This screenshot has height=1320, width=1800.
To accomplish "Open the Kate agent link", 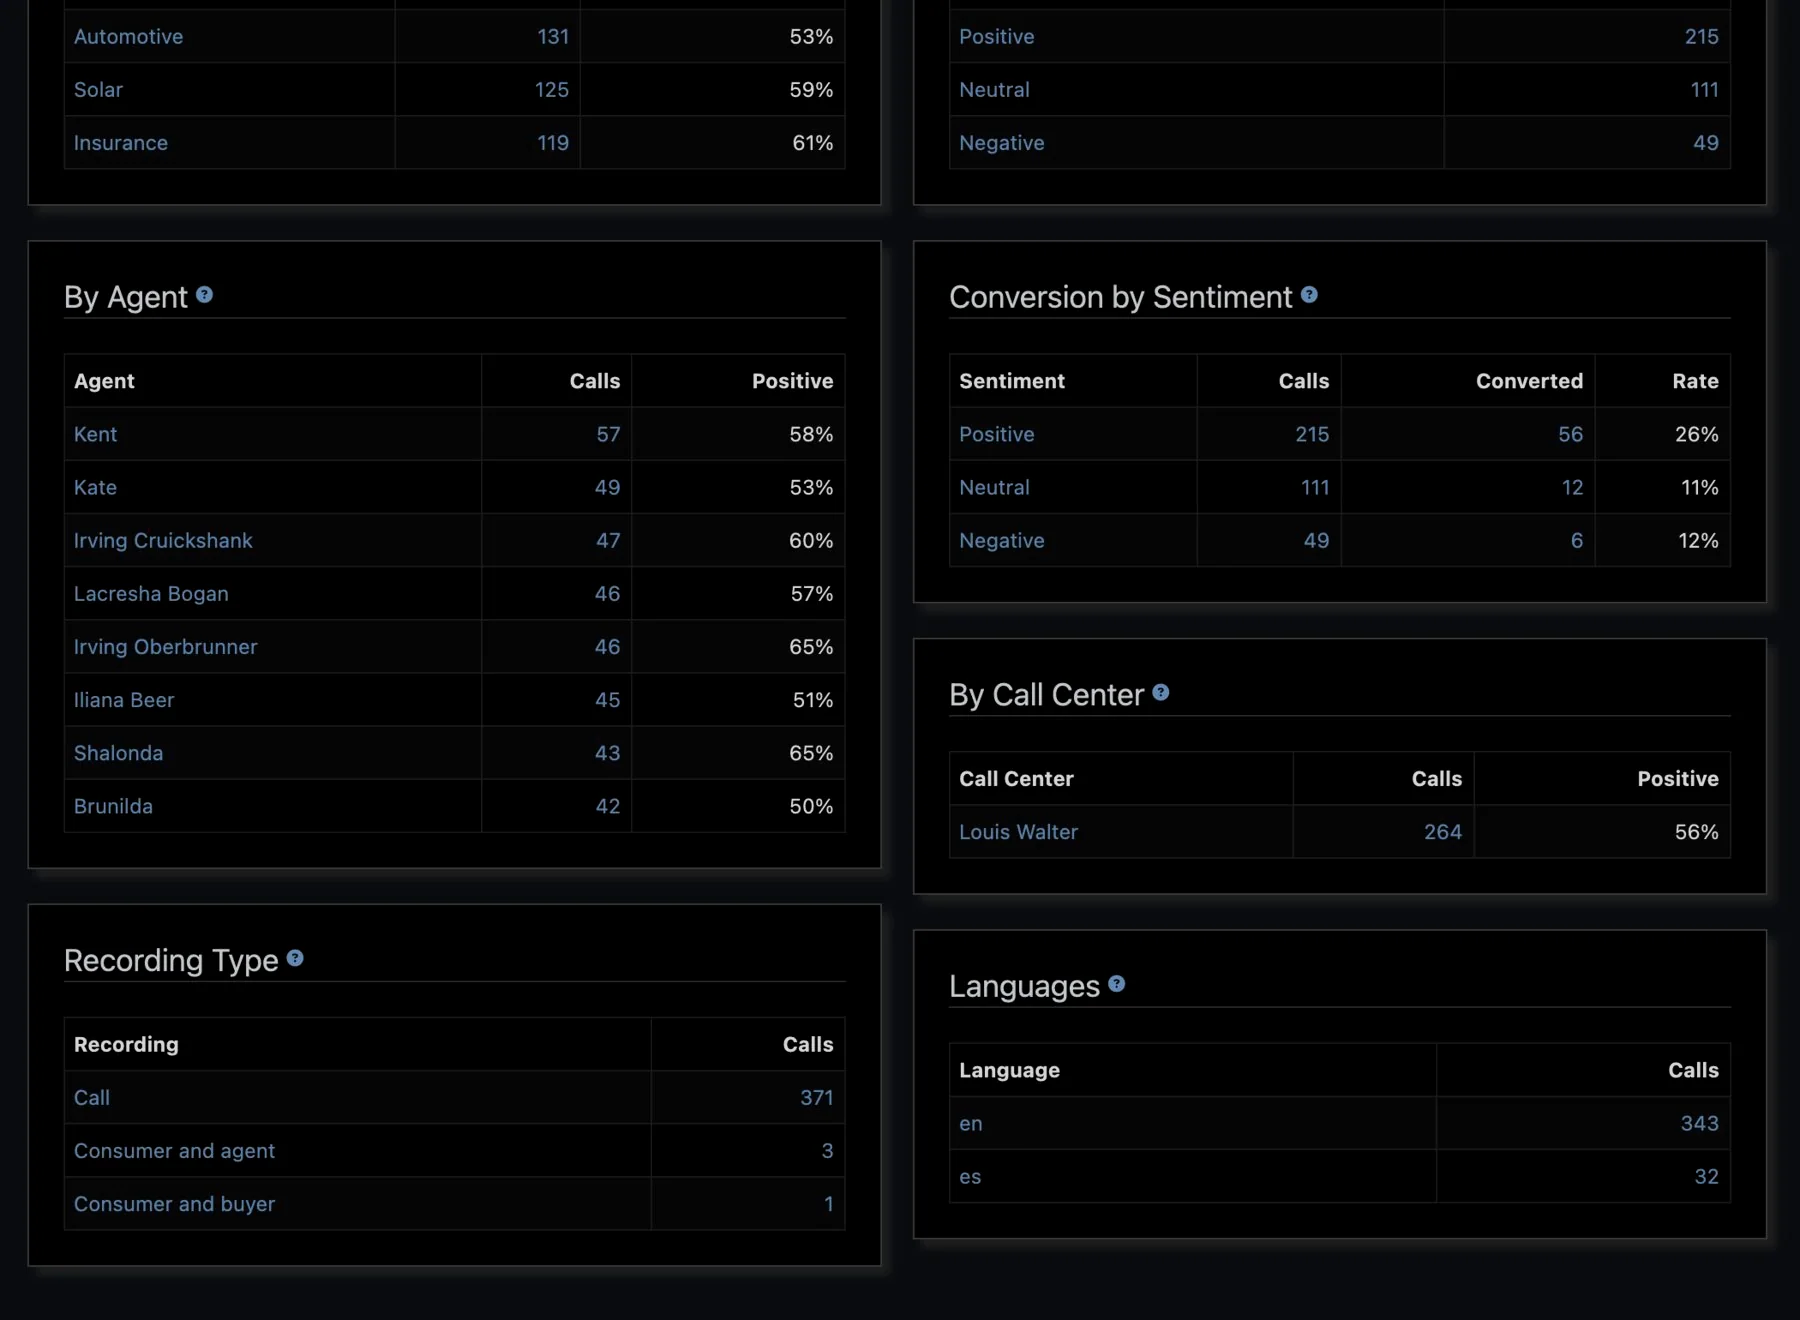I will tap(95, 487).
